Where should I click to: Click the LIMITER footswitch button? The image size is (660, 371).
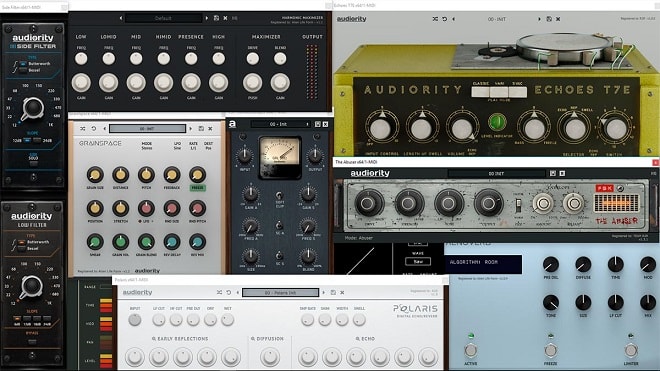(x=631, y=350)
